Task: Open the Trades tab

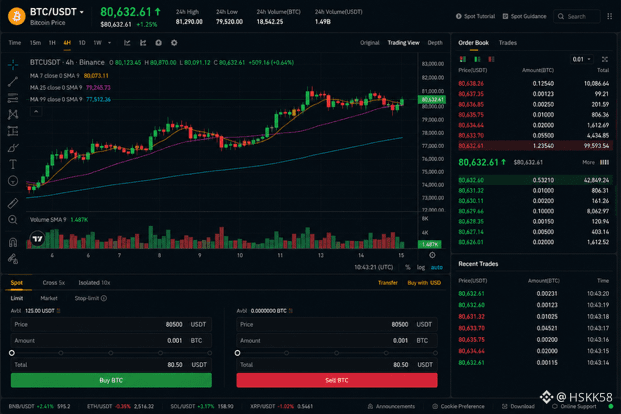Action: point(508,43)
